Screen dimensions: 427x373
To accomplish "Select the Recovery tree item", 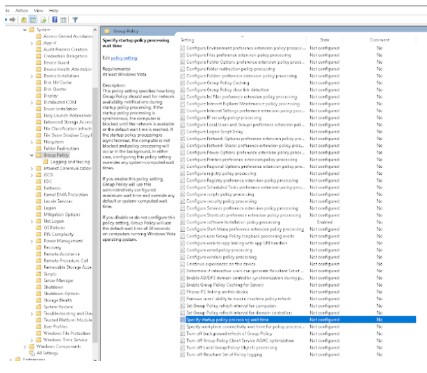I will click(x=53, y=247).
